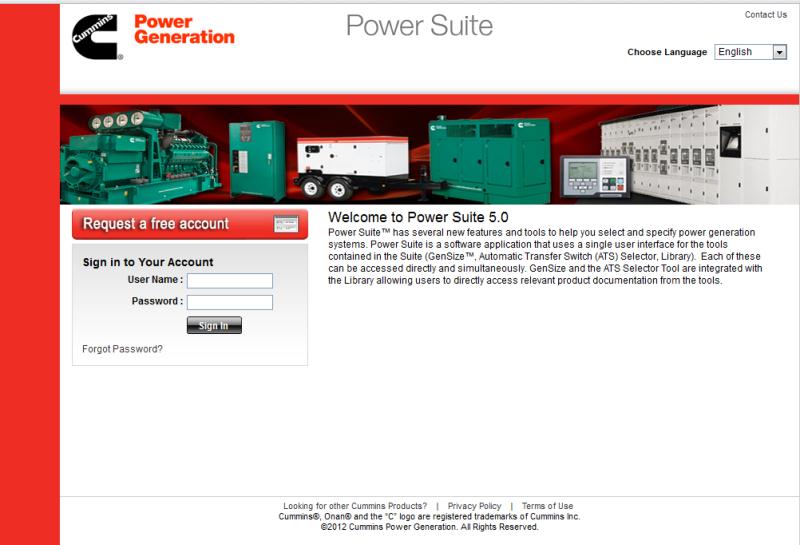Click the language dropdown arrow button
The image size is (800, 545).
tap(780, 52)
